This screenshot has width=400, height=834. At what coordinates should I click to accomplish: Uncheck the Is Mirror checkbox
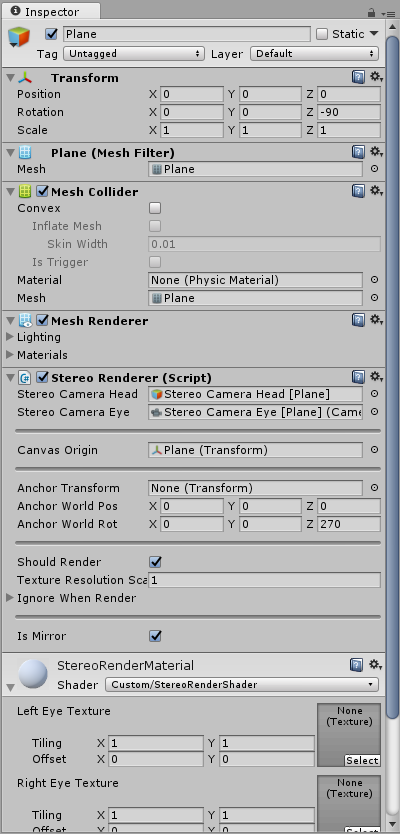click(x=155, y=636)
